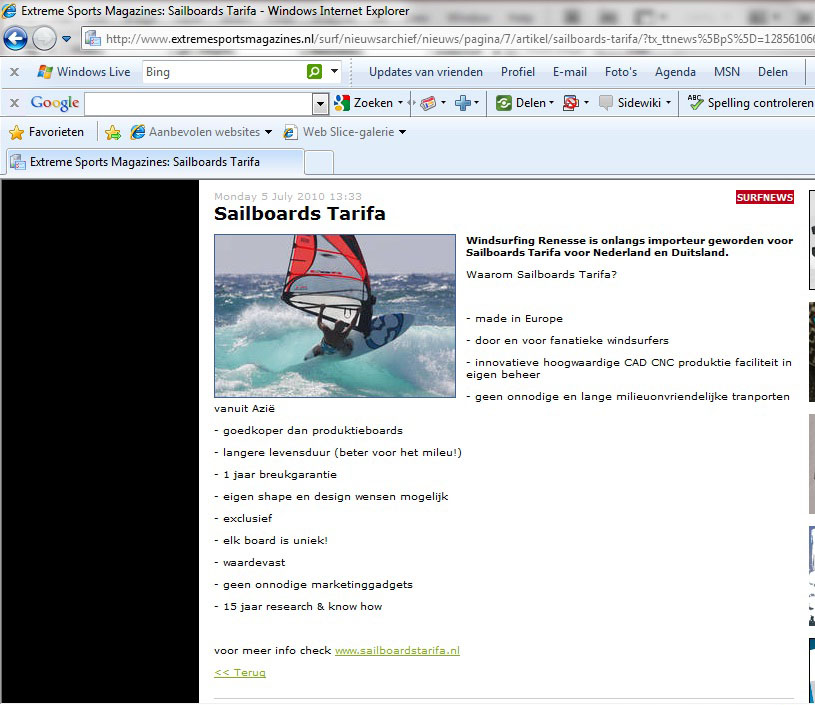This screenshot has width=815, height=705.
Task: Click the Google Zoeken search button
Action: [x=363, y=103]
